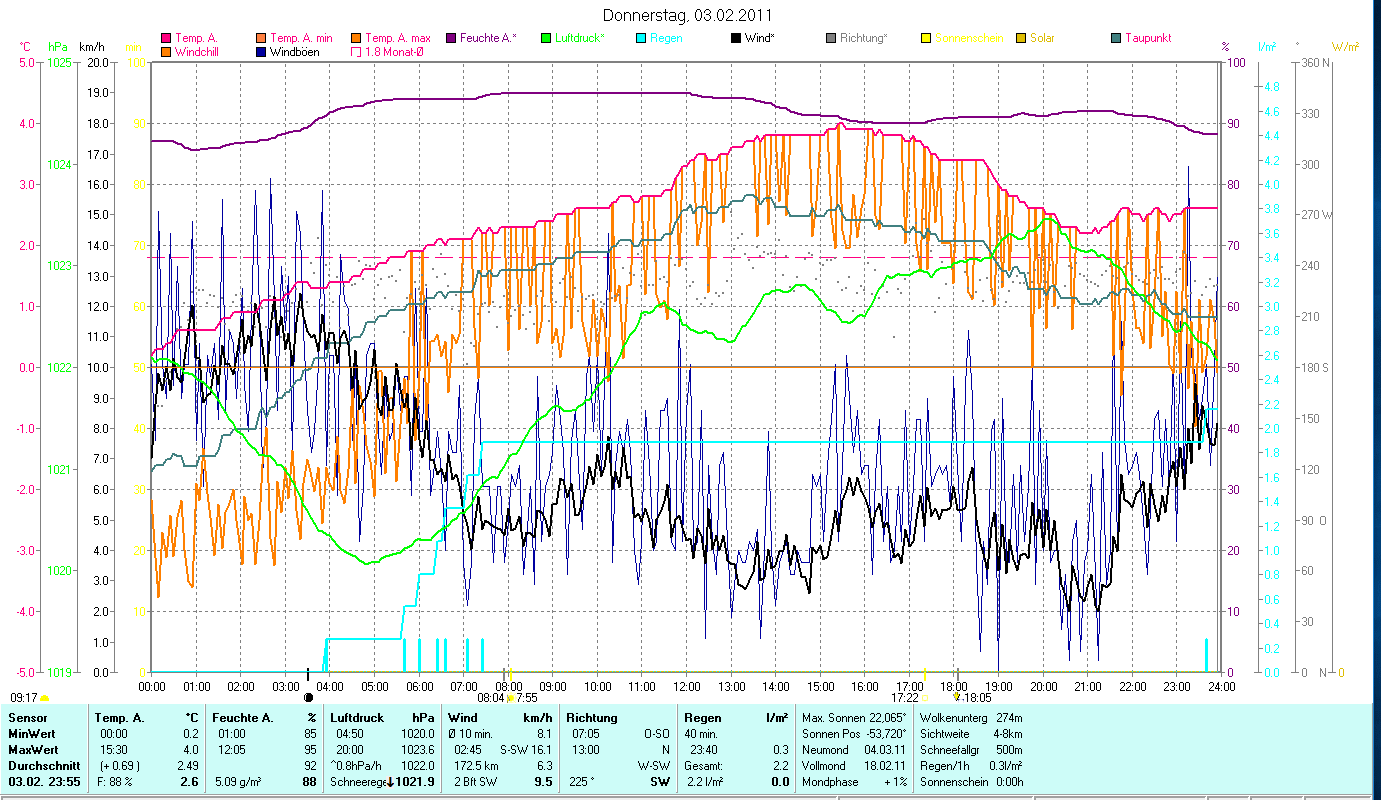Click the Luftdruck column header in the stats table

pos(357,717)
